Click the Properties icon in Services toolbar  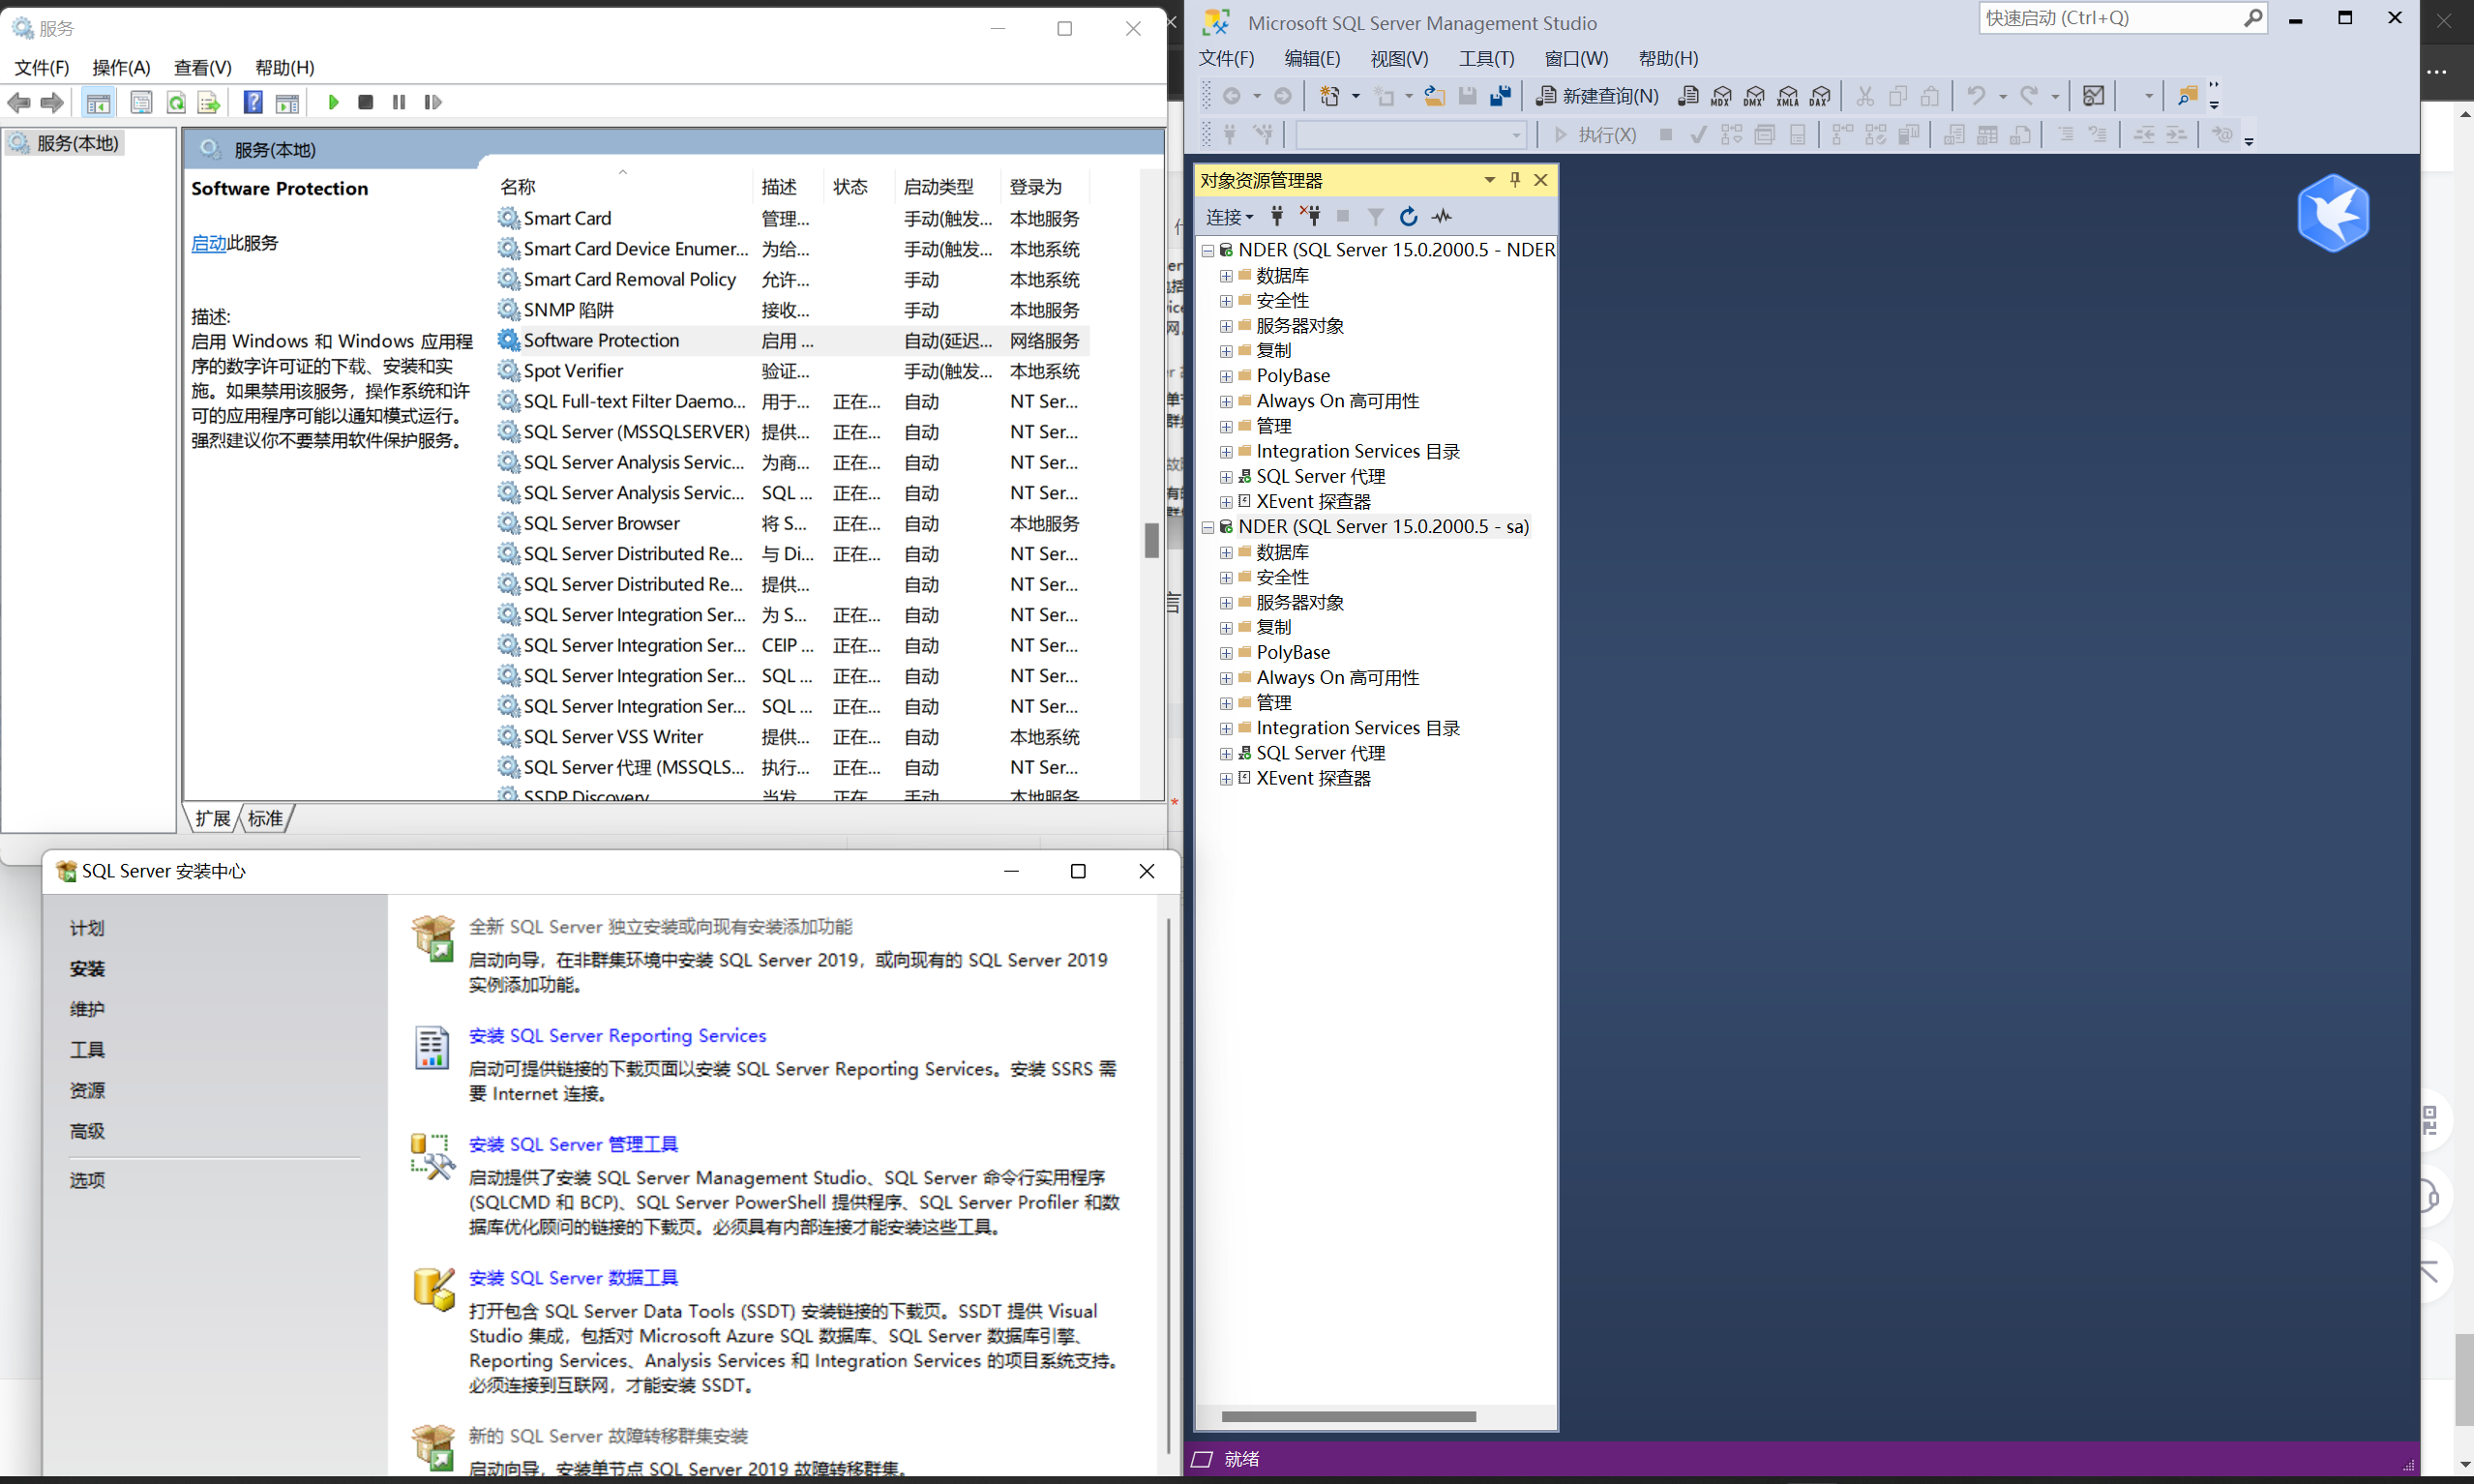tap(141, 102)
